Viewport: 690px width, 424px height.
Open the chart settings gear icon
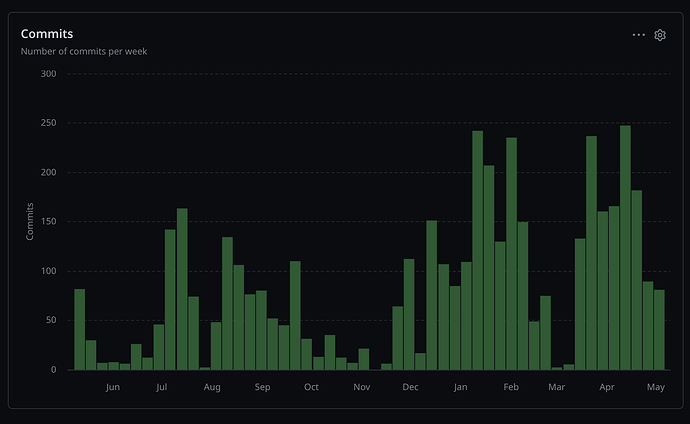pos(660,35)
